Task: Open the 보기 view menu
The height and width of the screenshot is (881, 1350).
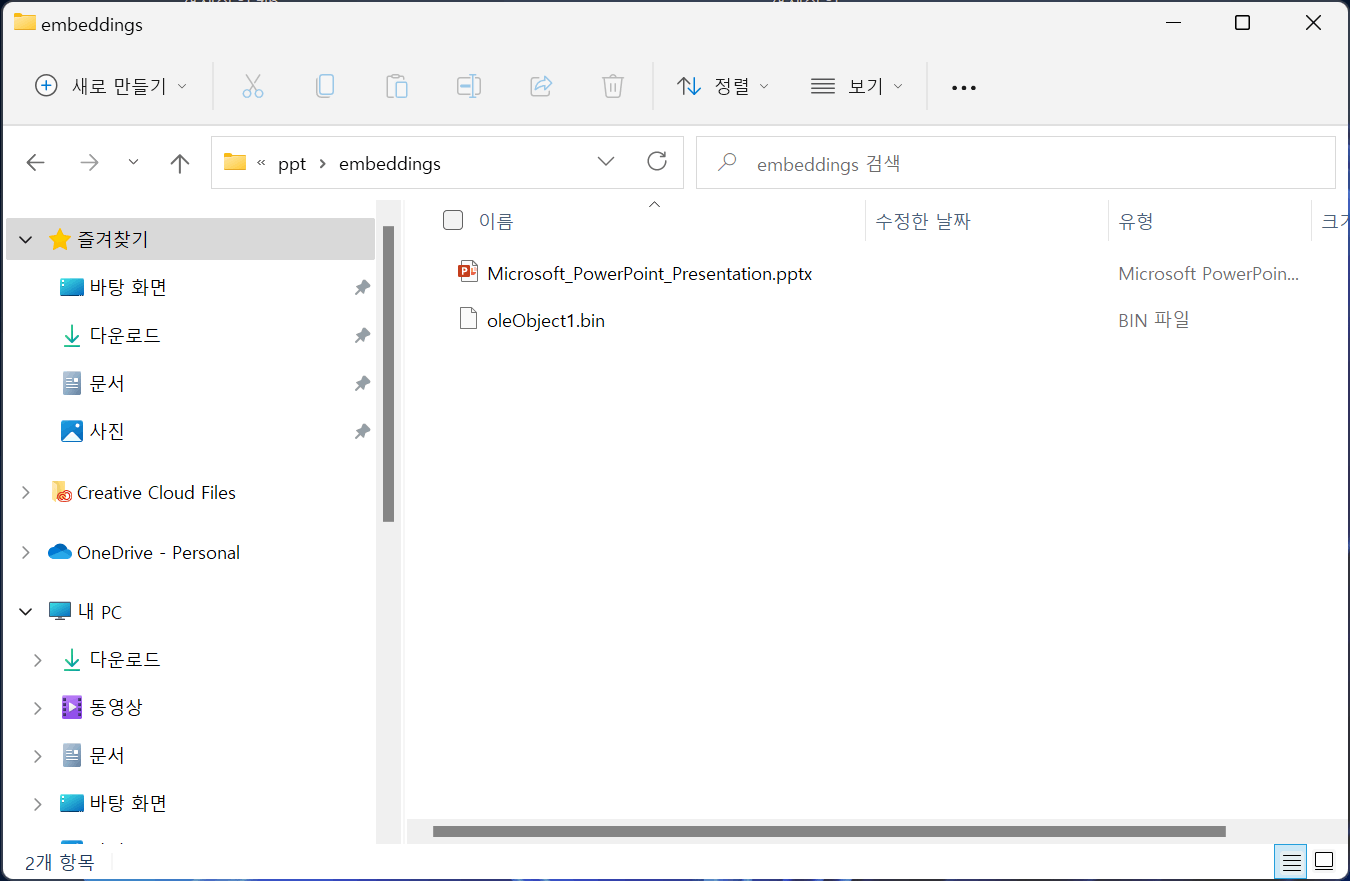Action: (x=856, y=86)
